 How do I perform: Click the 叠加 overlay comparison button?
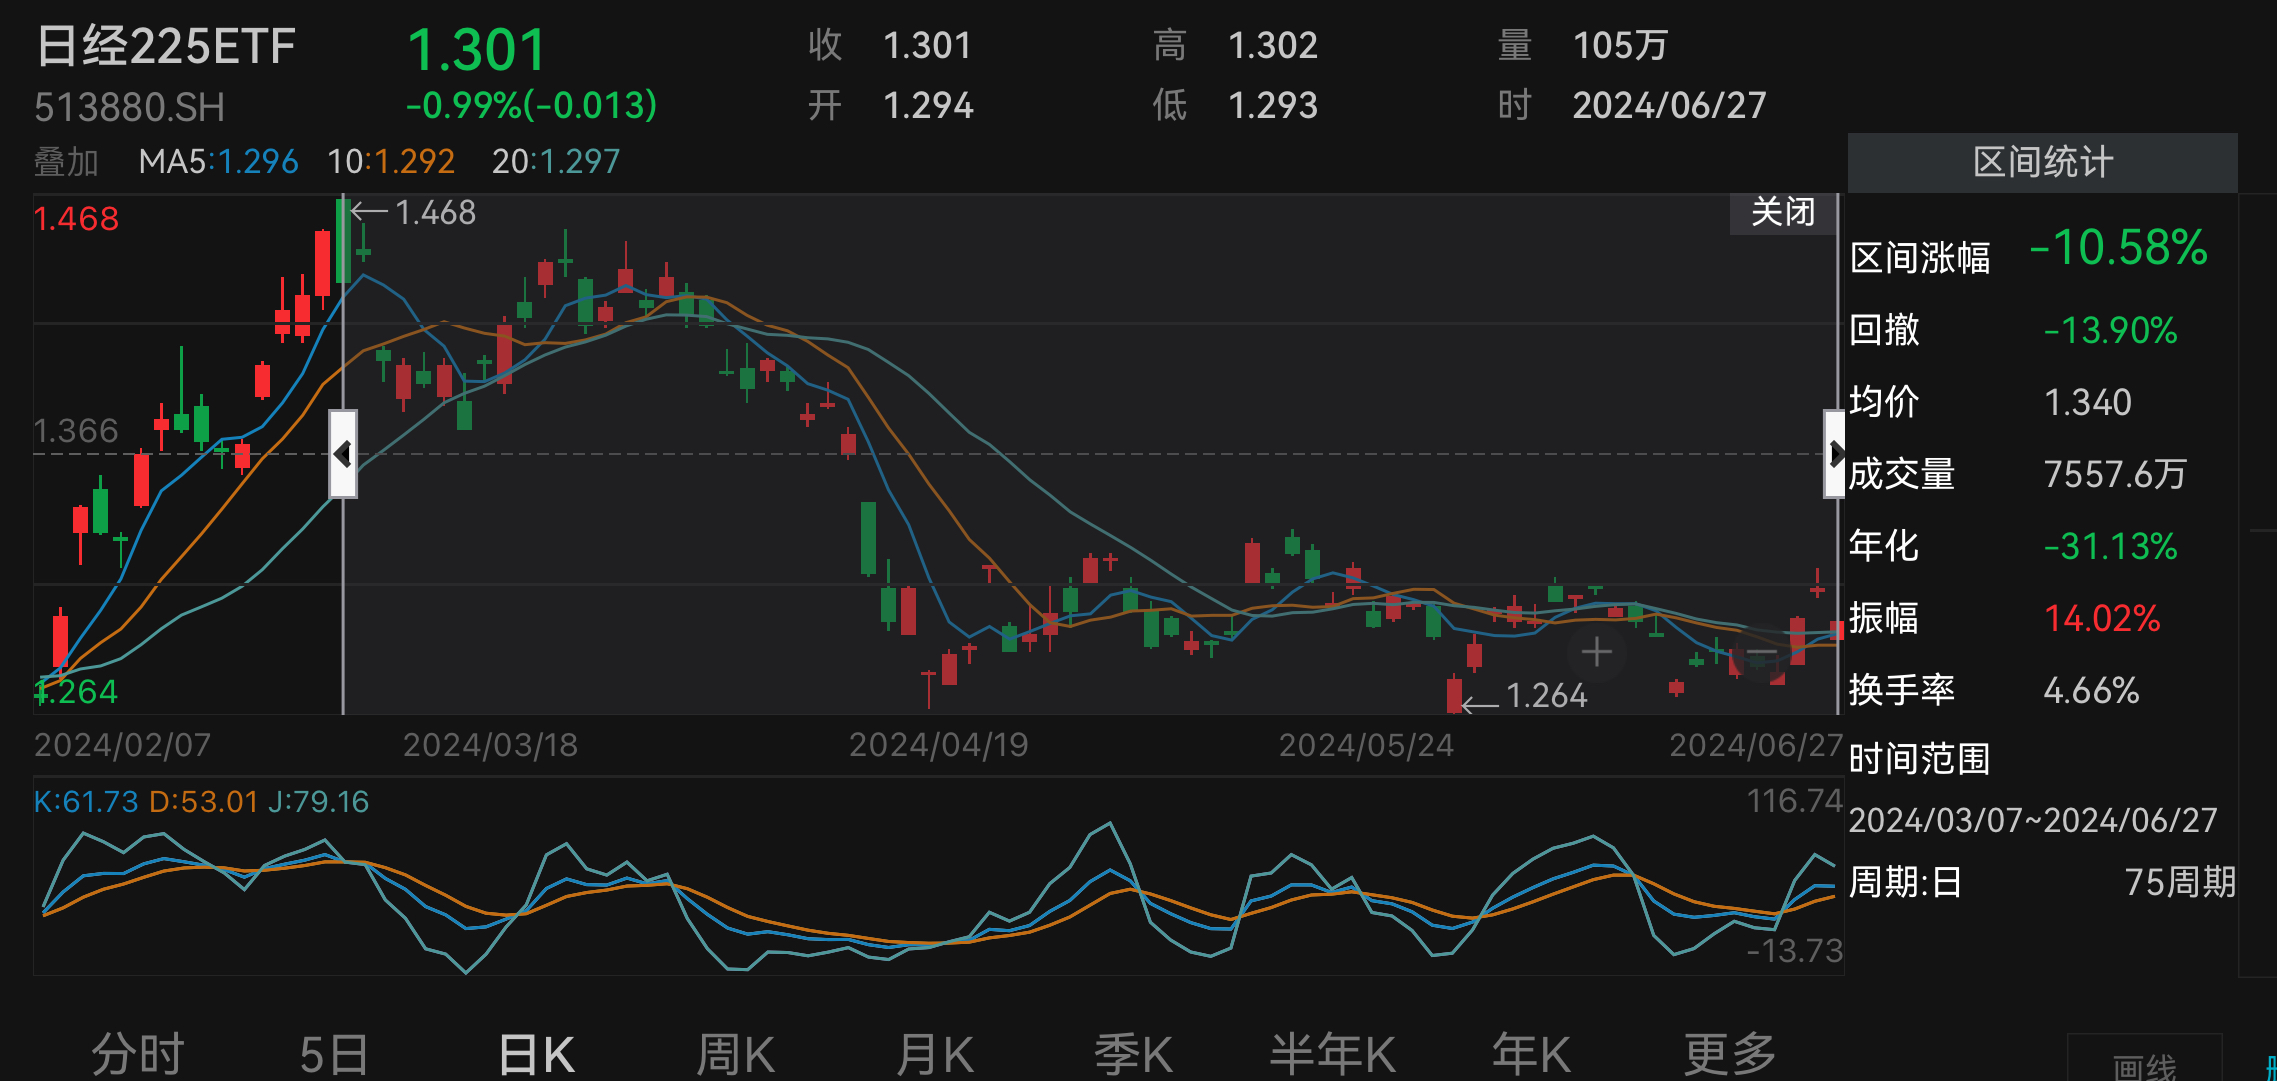pos(66,161)
